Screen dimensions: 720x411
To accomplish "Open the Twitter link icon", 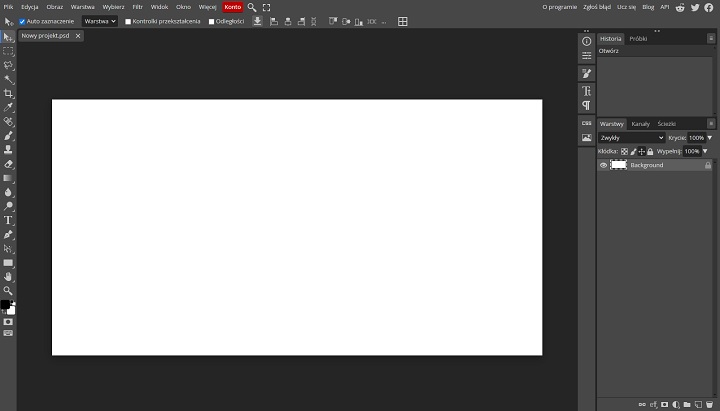I will 695,7.
